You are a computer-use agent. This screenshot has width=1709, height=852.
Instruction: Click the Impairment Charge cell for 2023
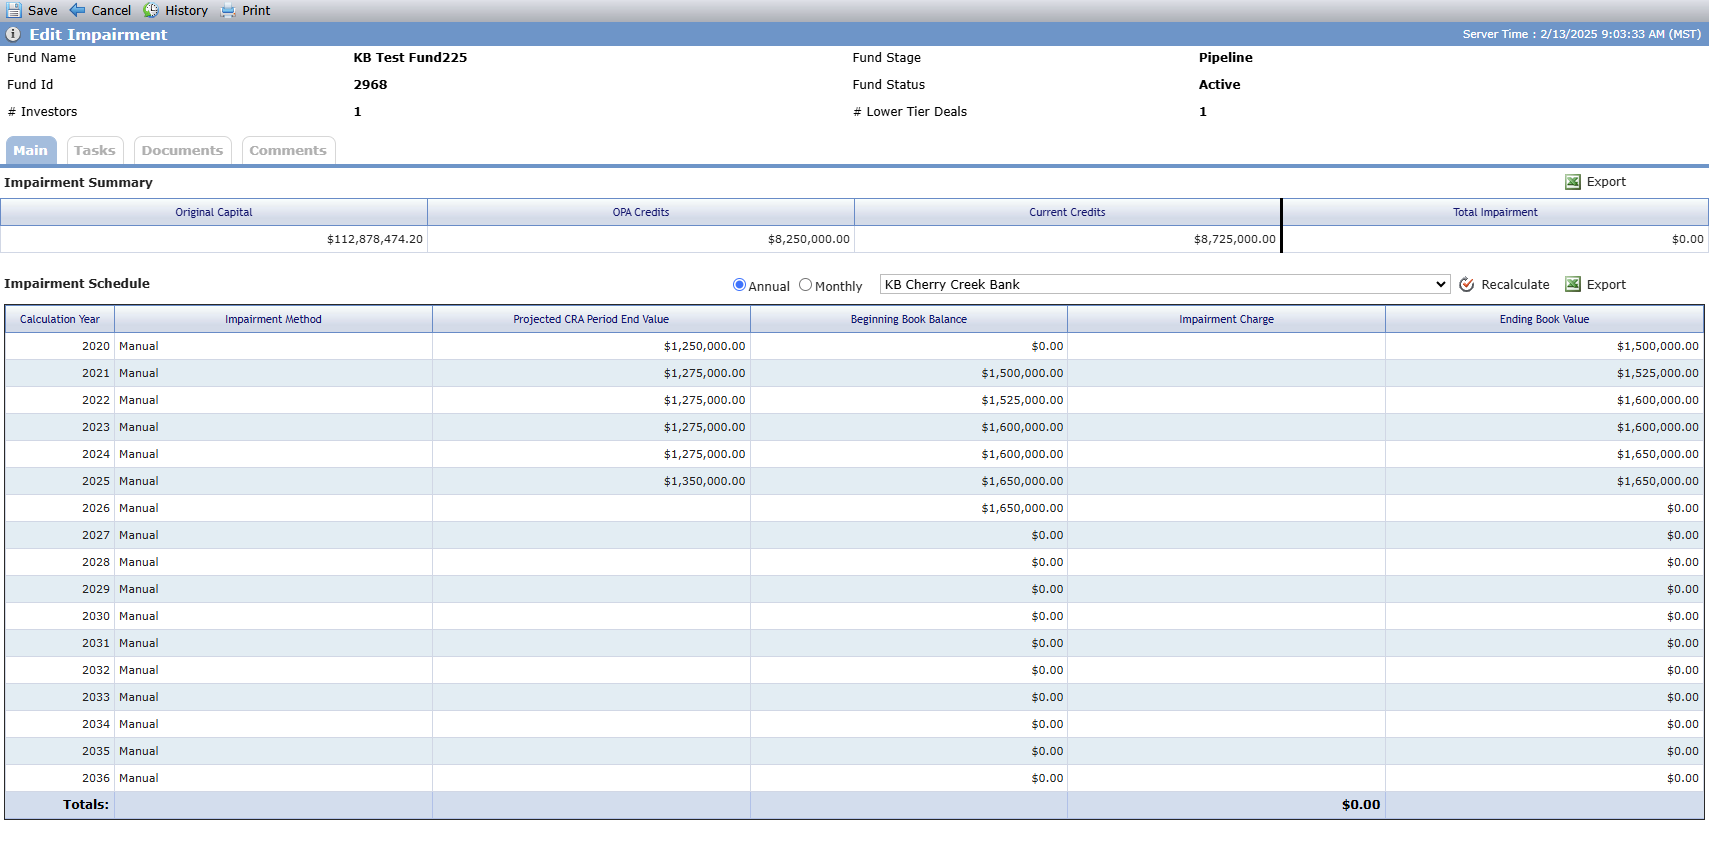(1226, 427)
